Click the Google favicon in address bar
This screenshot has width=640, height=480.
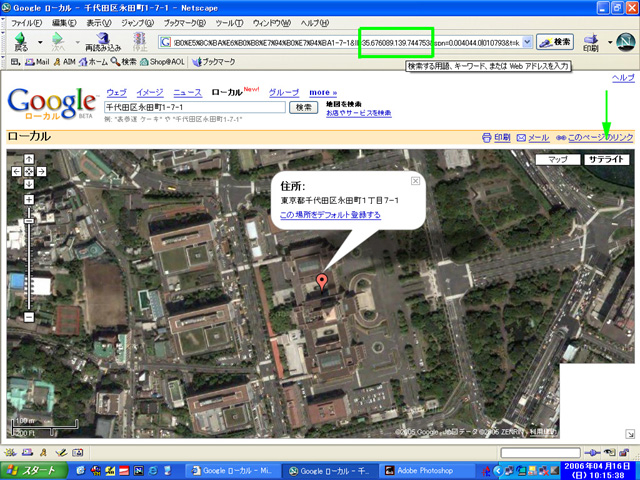pos(165,42)
